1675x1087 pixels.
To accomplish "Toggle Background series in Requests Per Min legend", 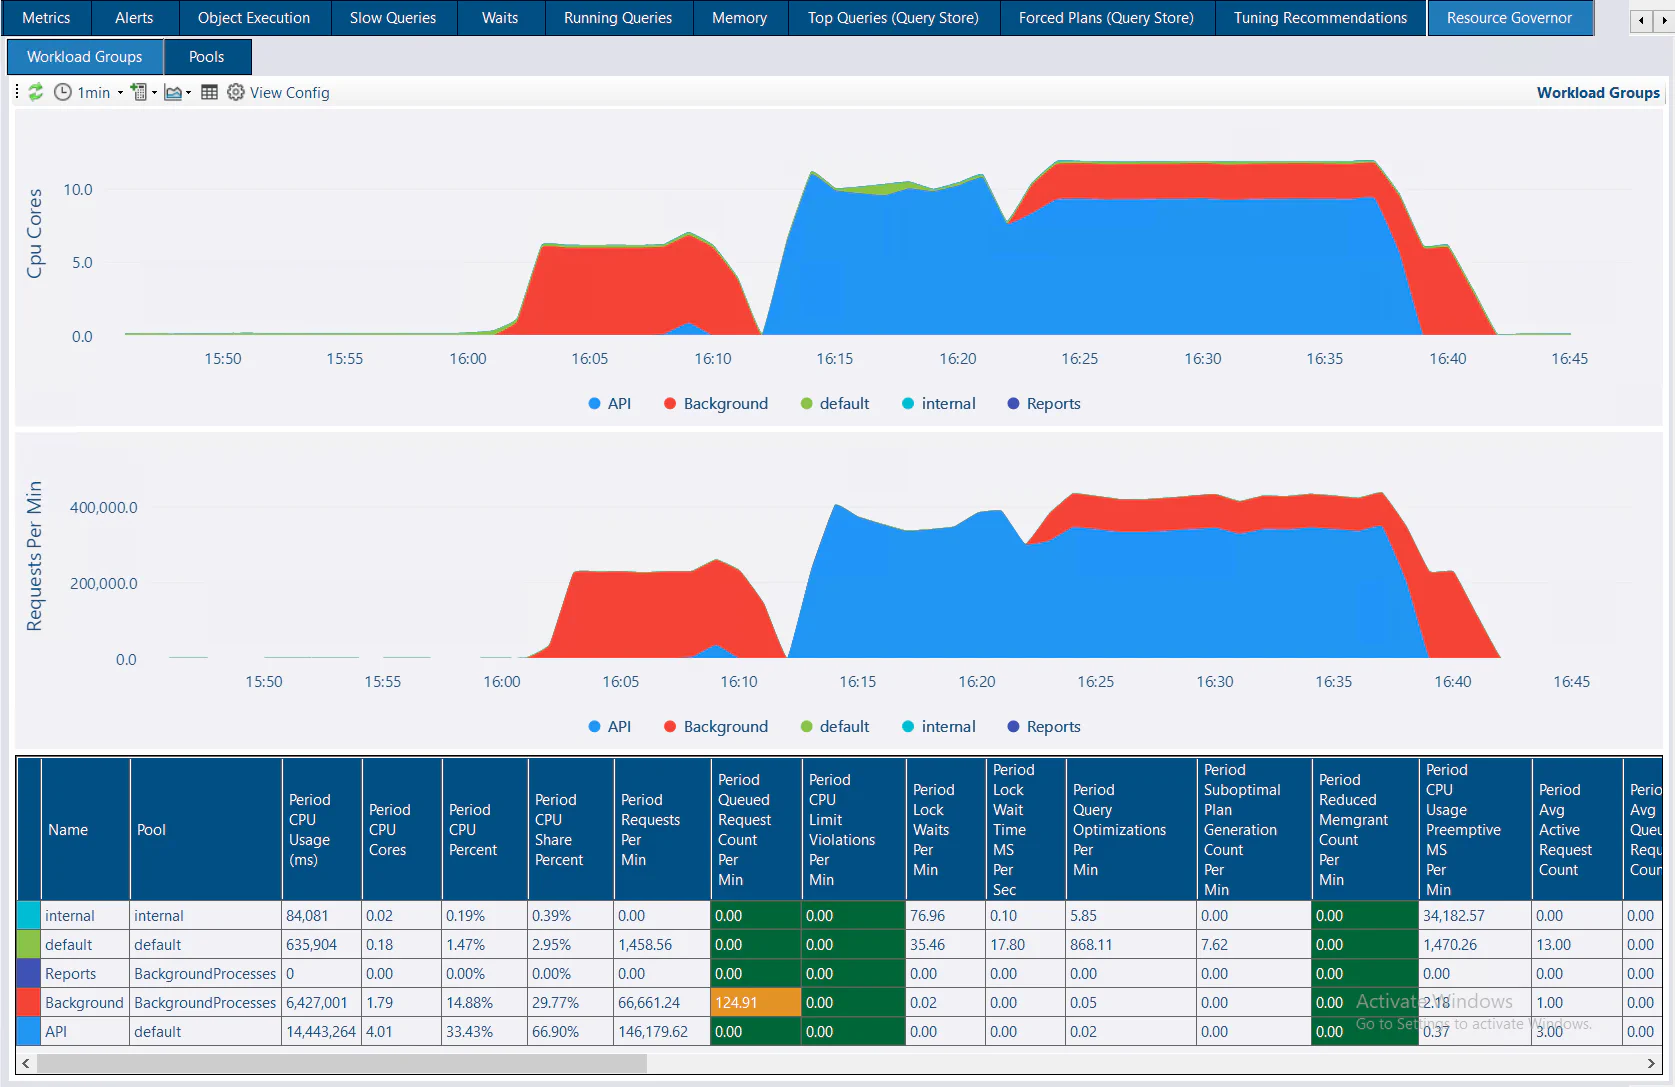I will coord(715,727).
